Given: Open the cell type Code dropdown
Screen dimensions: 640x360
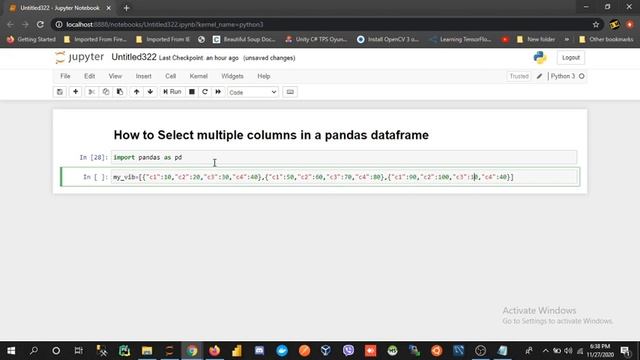Looking at the screenshot, I should pyautogui.click(x=253, y=92).
